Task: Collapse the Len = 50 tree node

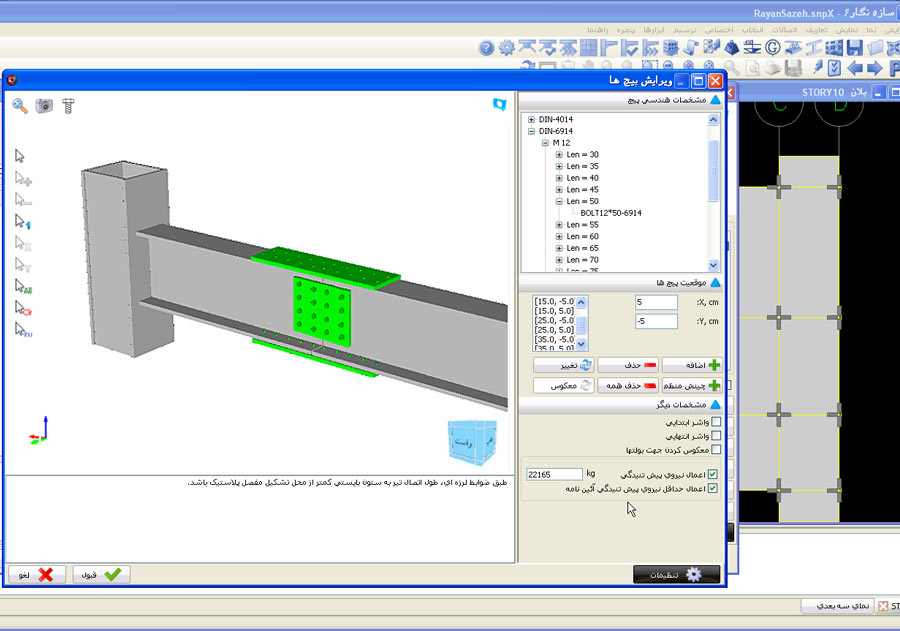Action: tap(559, 201)
